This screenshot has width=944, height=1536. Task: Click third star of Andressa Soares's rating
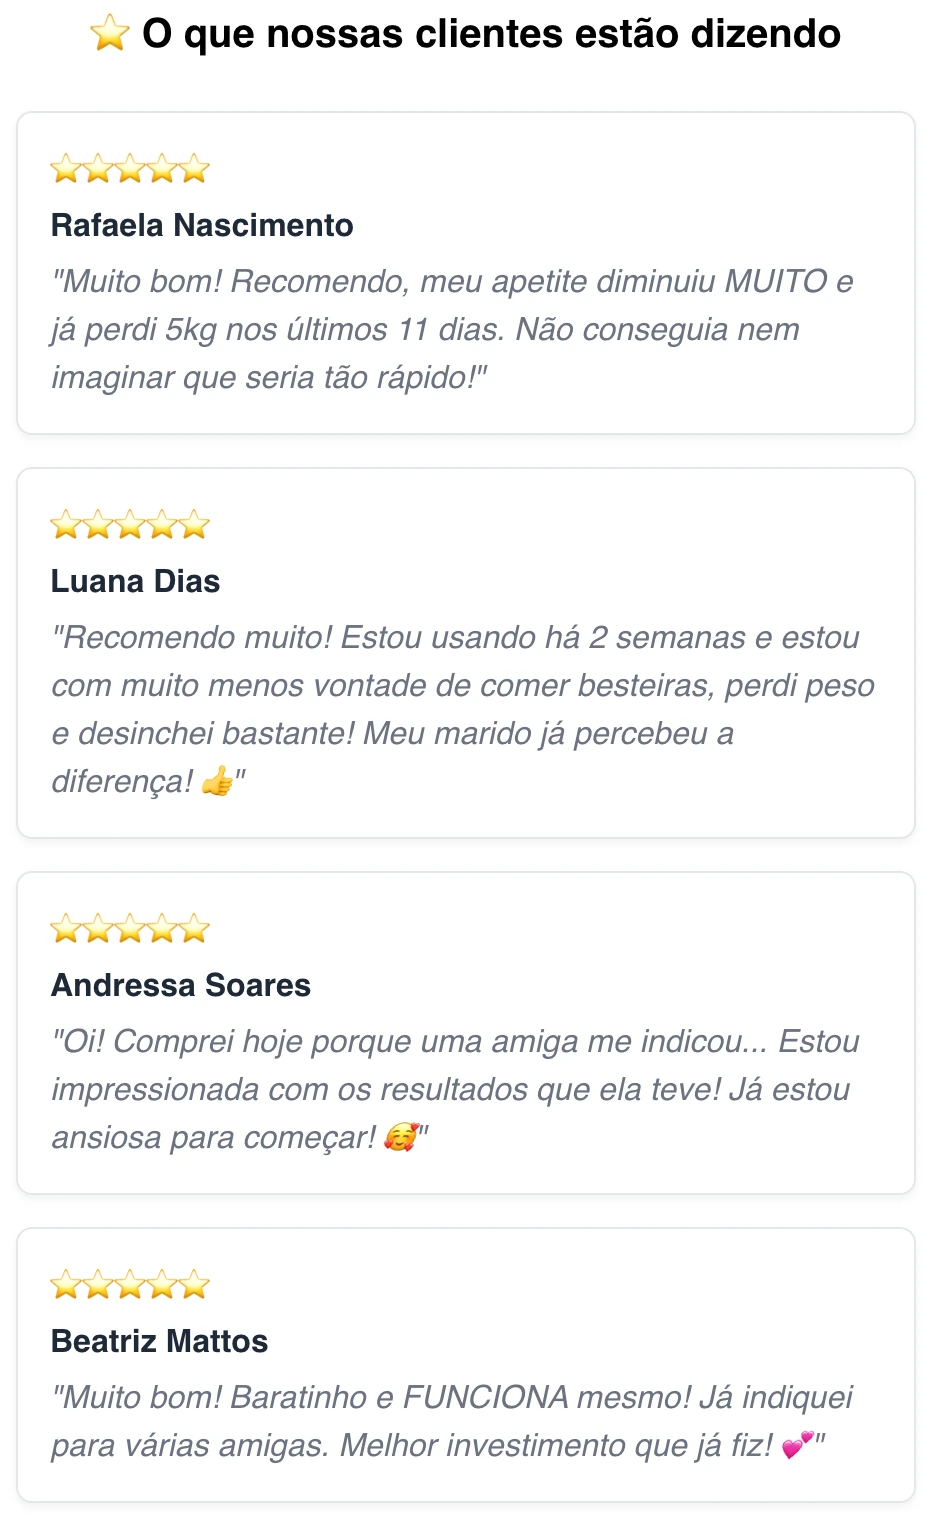pos(130,929)
